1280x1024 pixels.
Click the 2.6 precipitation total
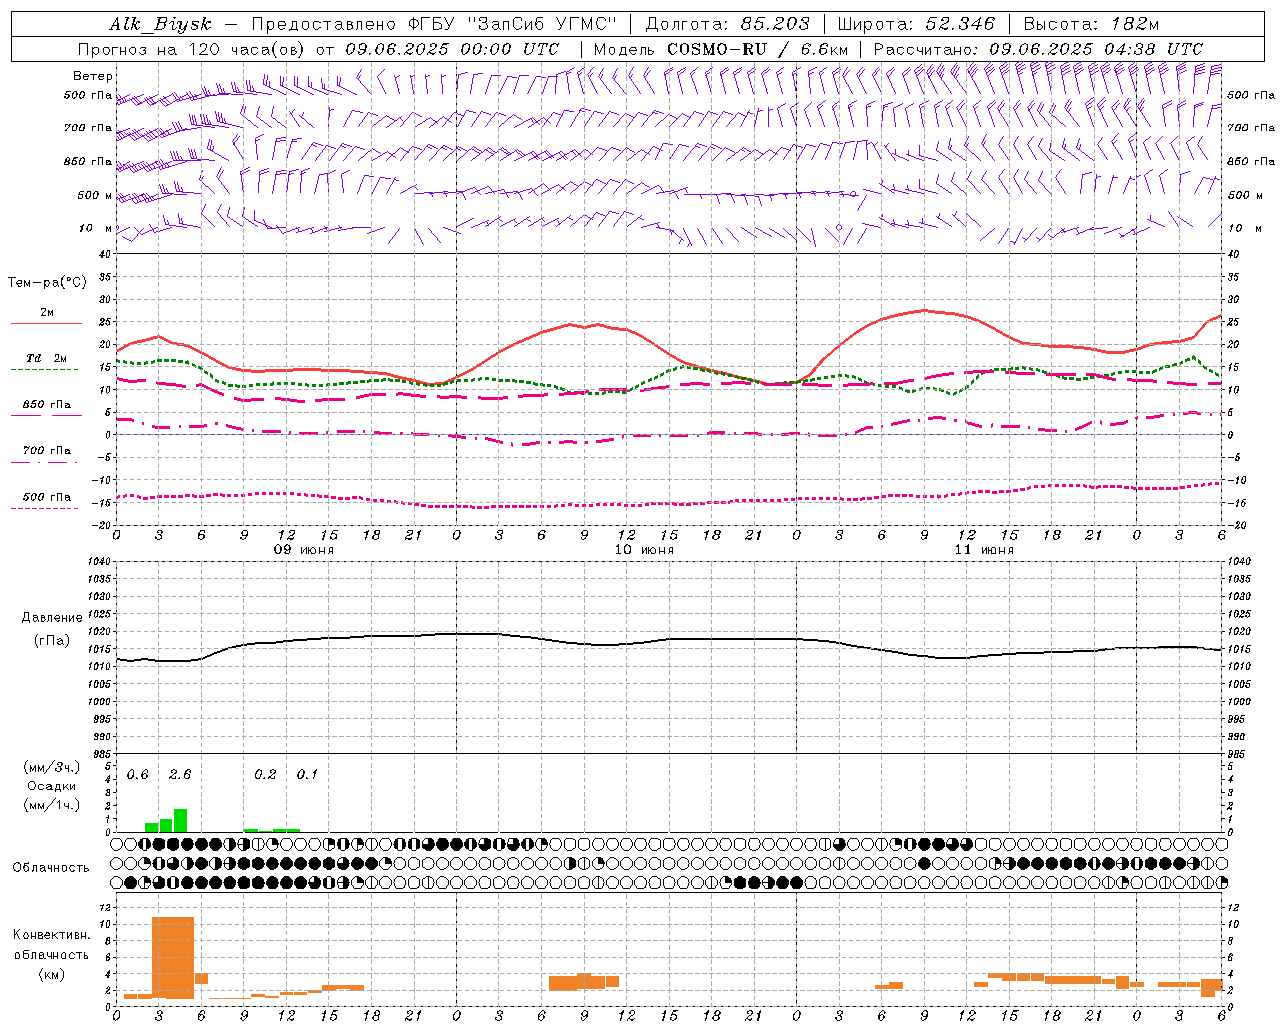[x=180, y=775]
